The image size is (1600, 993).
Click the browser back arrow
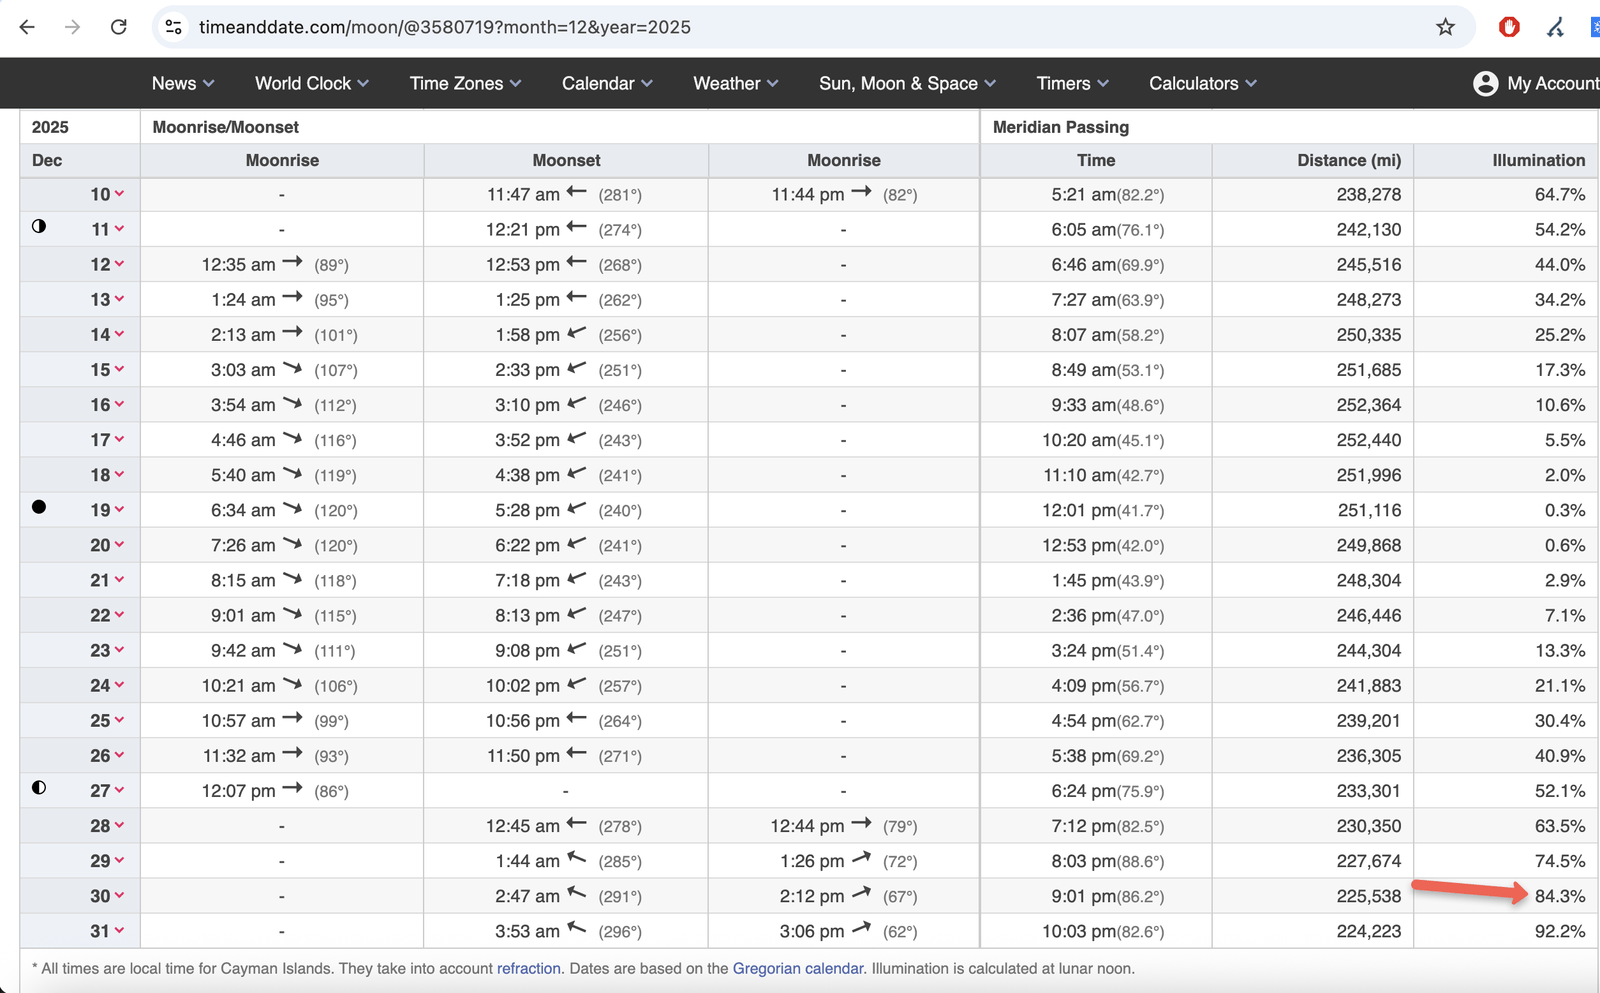click(27, 27)
